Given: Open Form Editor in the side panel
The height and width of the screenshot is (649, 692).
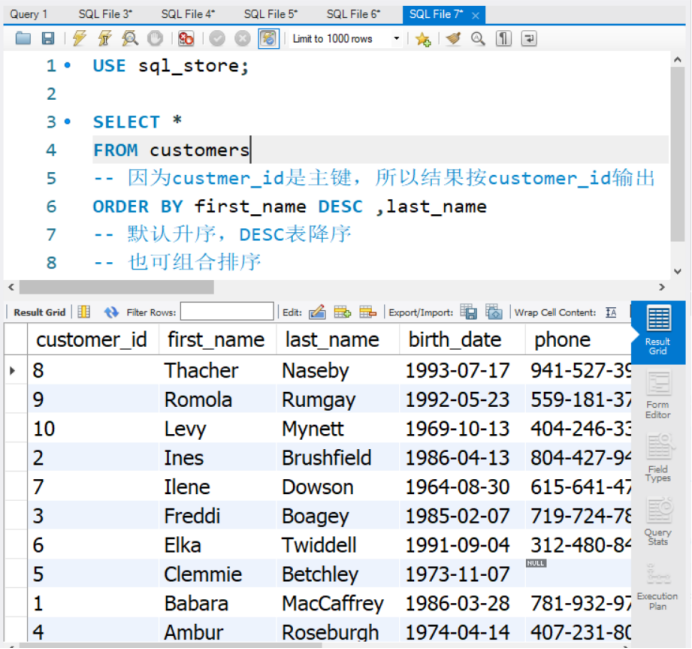Looking at the screenshot, I should pyautogui.click(x=658, y=395).
